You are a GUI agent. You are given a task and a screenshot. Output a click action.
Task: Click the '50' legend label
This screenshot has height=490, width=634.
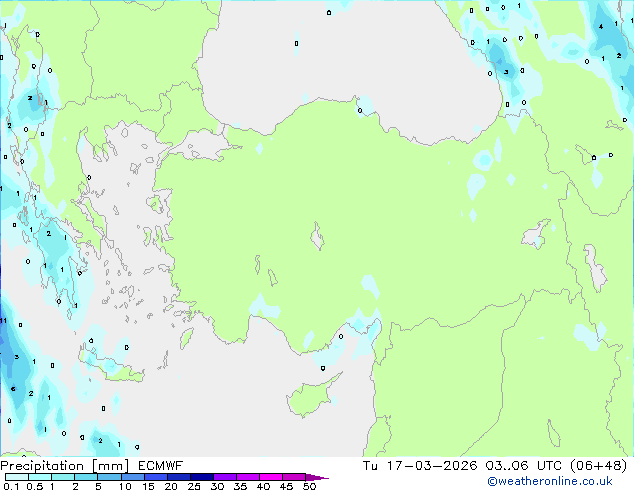click(309, 486)
